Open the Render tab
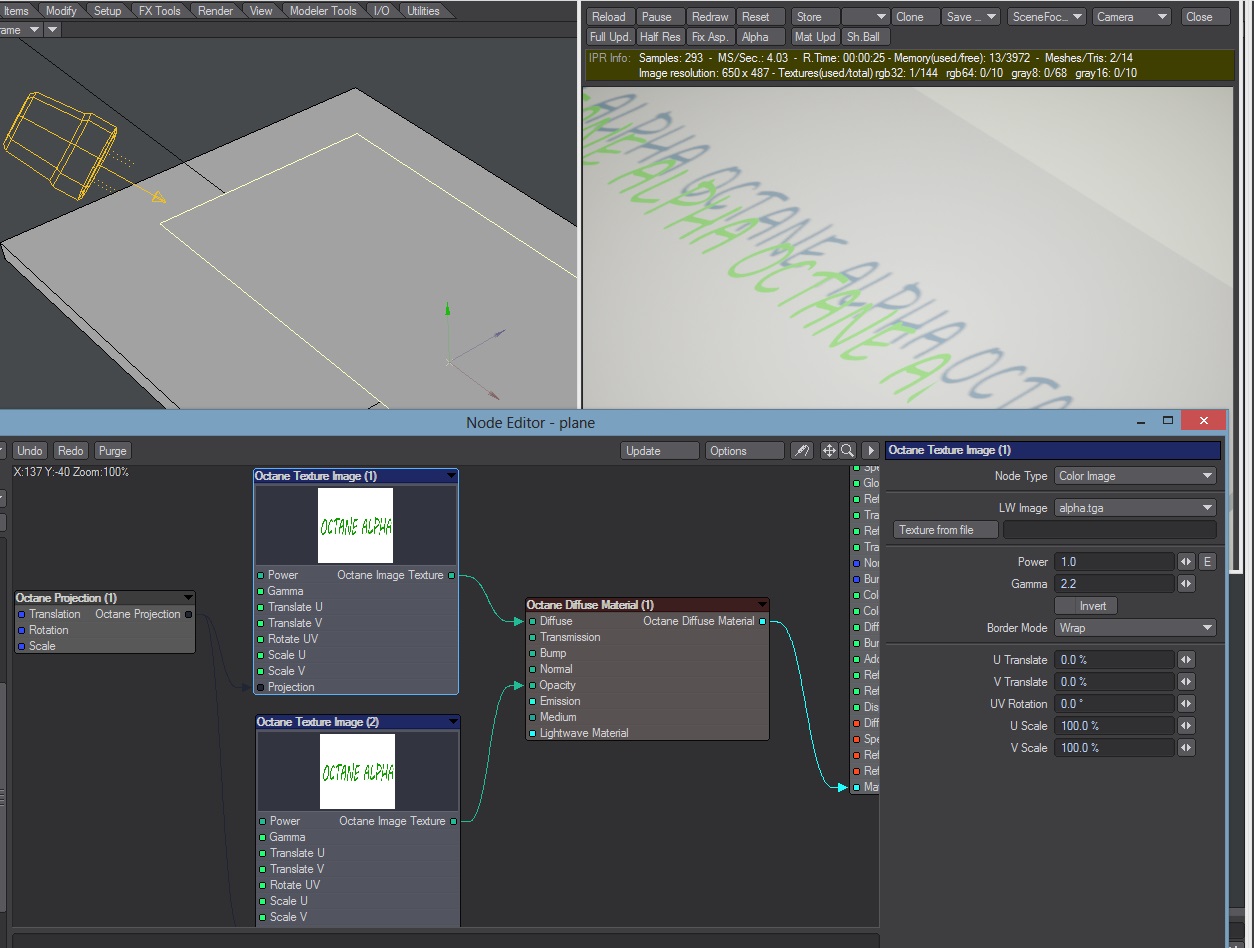1254x948 pixels. coord(216,11)
